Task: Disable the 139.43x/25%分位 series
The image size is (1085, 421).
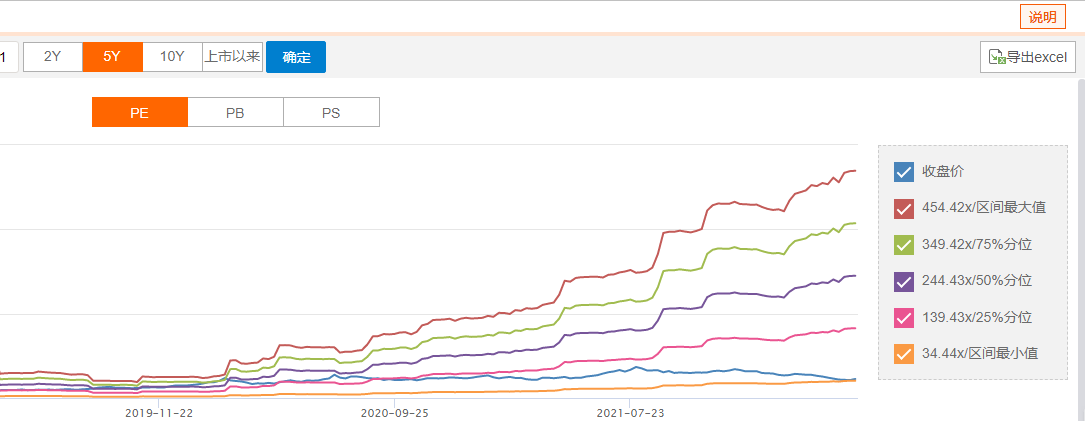Action: pos(904,317)
